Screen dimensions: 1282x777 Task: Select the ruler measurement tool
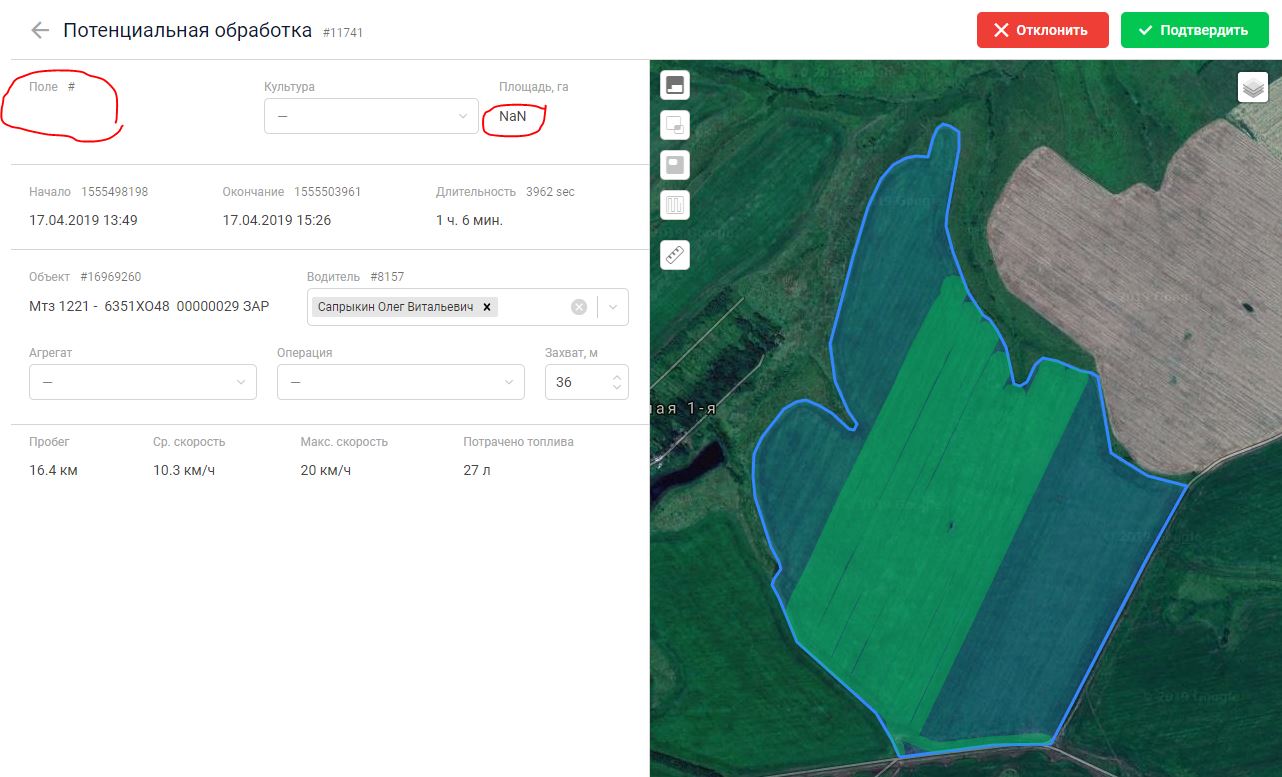[675, 255]
